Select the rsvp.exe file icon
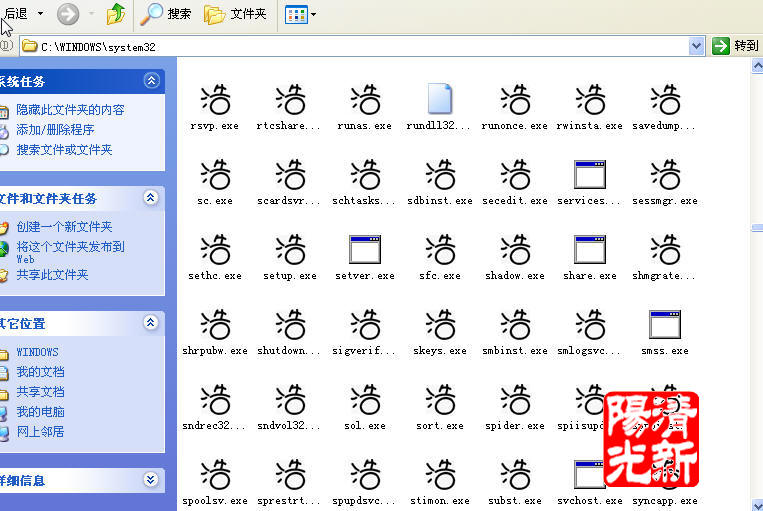 point(215,99)
